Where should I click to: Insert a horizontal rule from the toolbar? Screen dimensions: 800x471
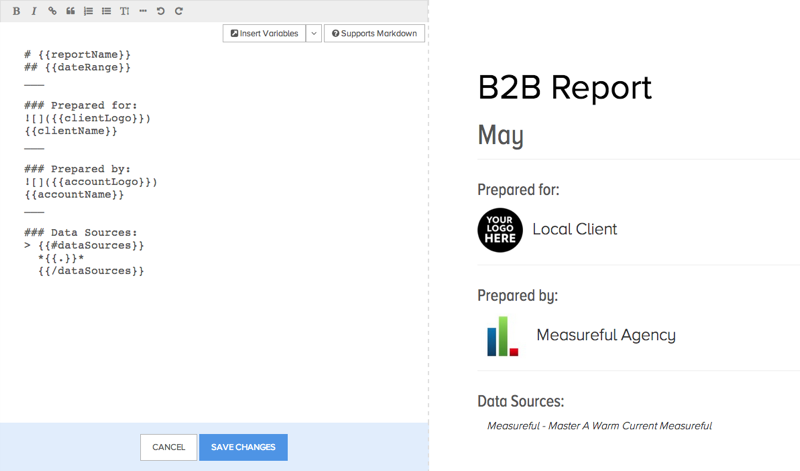tap(143, 11)
